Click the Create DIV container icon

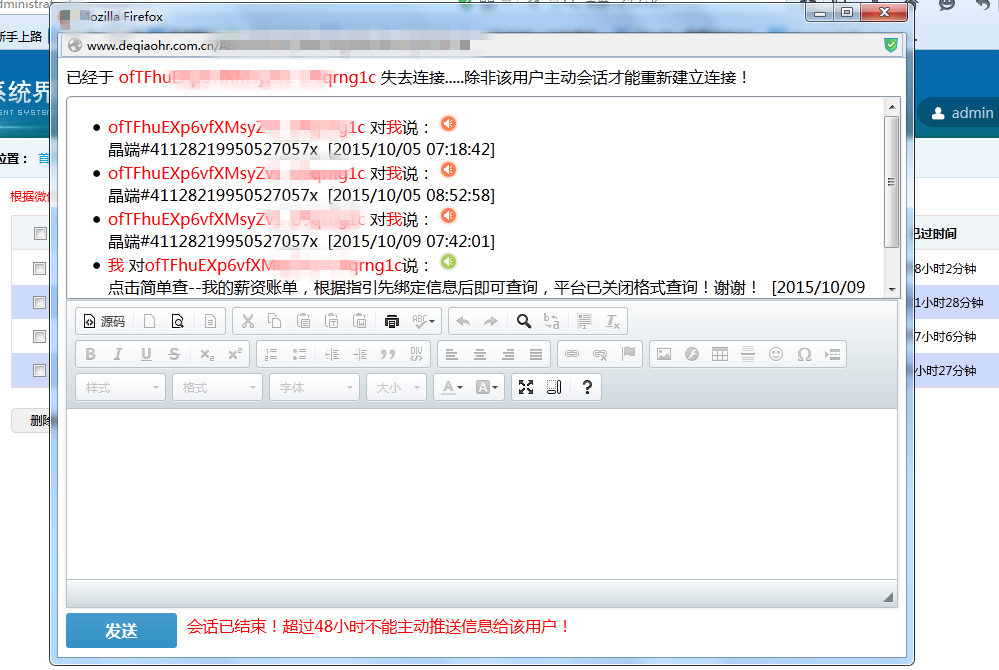pyautogui.click(x=416, y=355)
